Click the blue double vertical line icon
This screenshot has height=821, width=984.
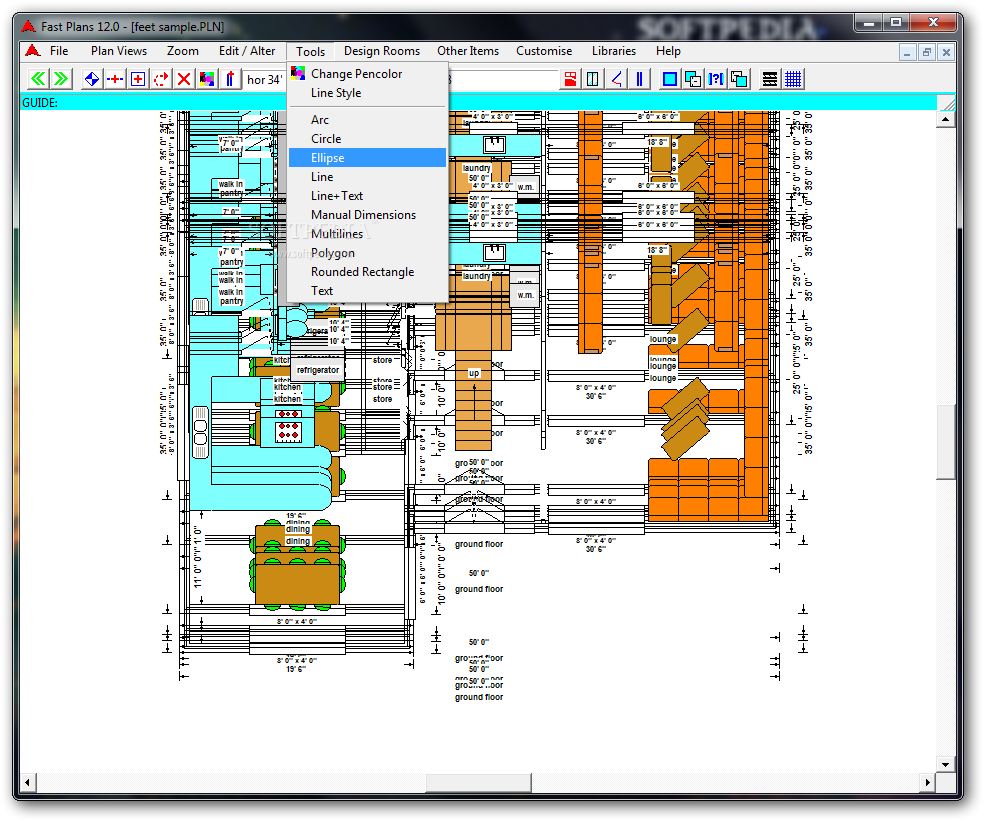point(639,79)
